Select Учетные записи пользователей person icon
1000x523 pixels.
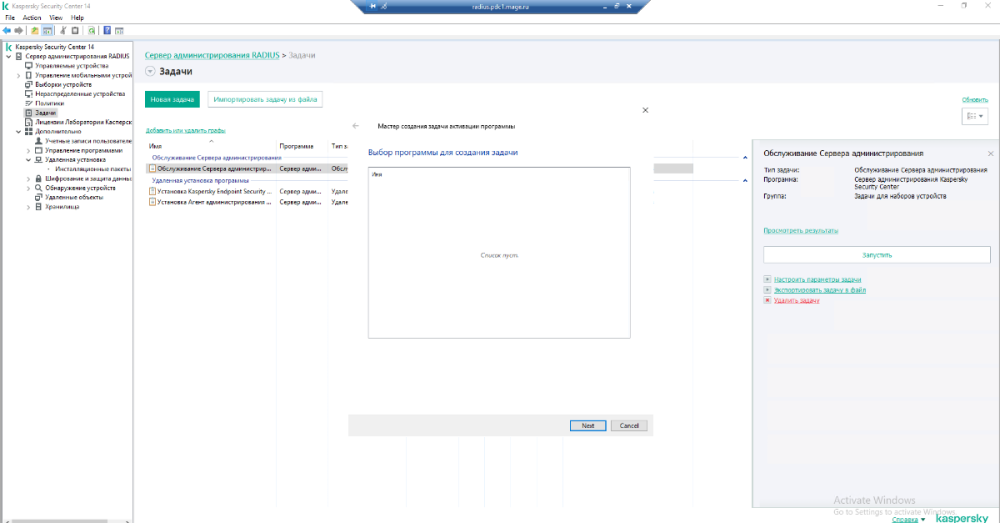point(38,141)
